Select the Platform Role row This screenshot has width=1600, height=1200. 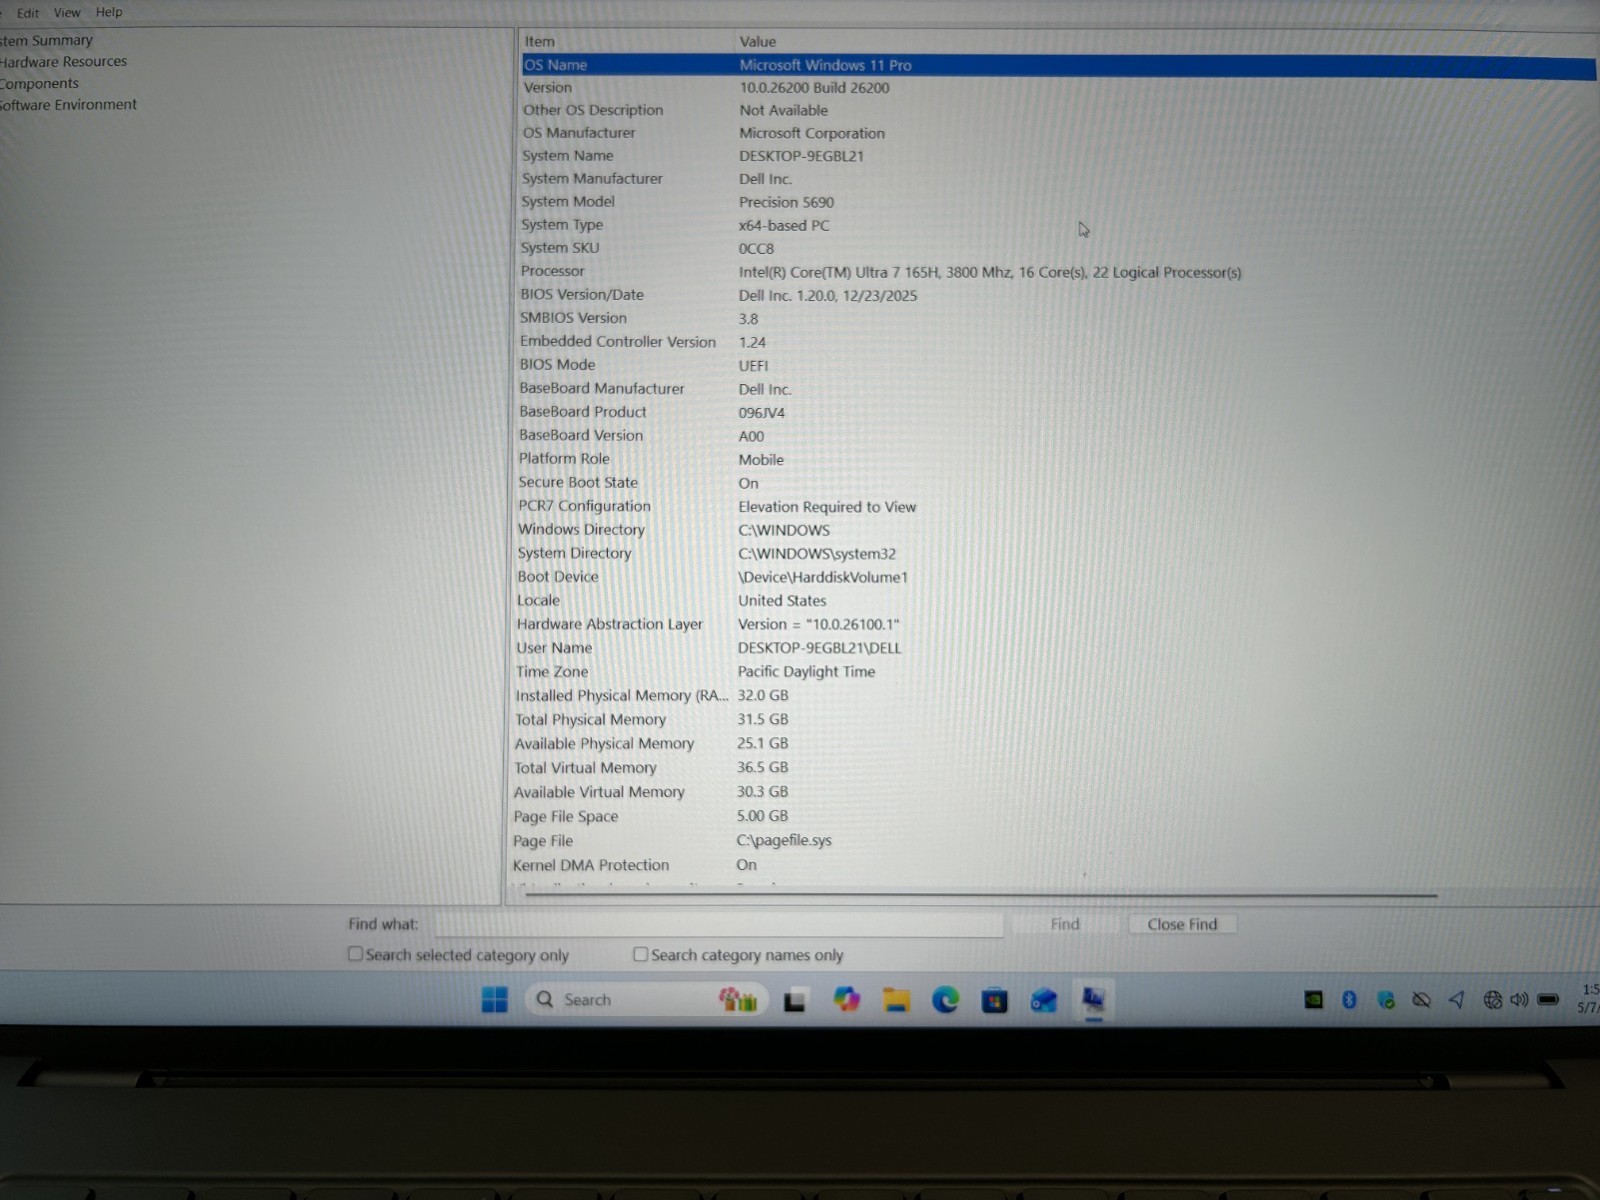(x=1058, y=459)
